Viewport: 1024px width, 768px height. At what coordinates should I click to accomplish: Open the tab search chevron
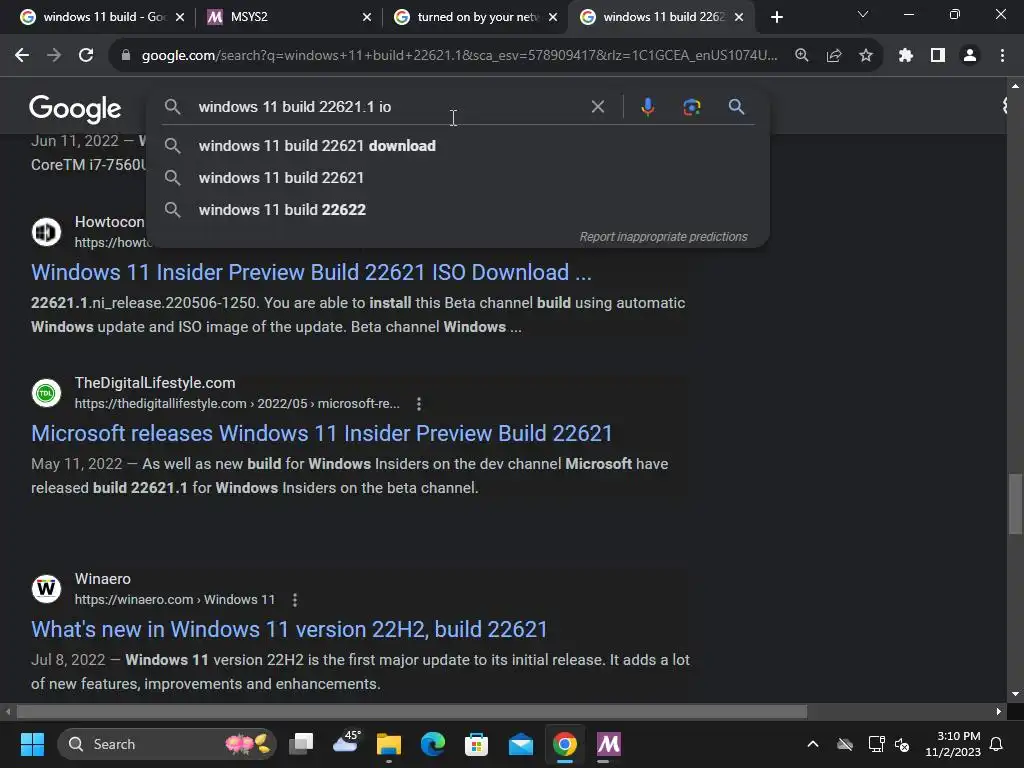click(863, 14)
